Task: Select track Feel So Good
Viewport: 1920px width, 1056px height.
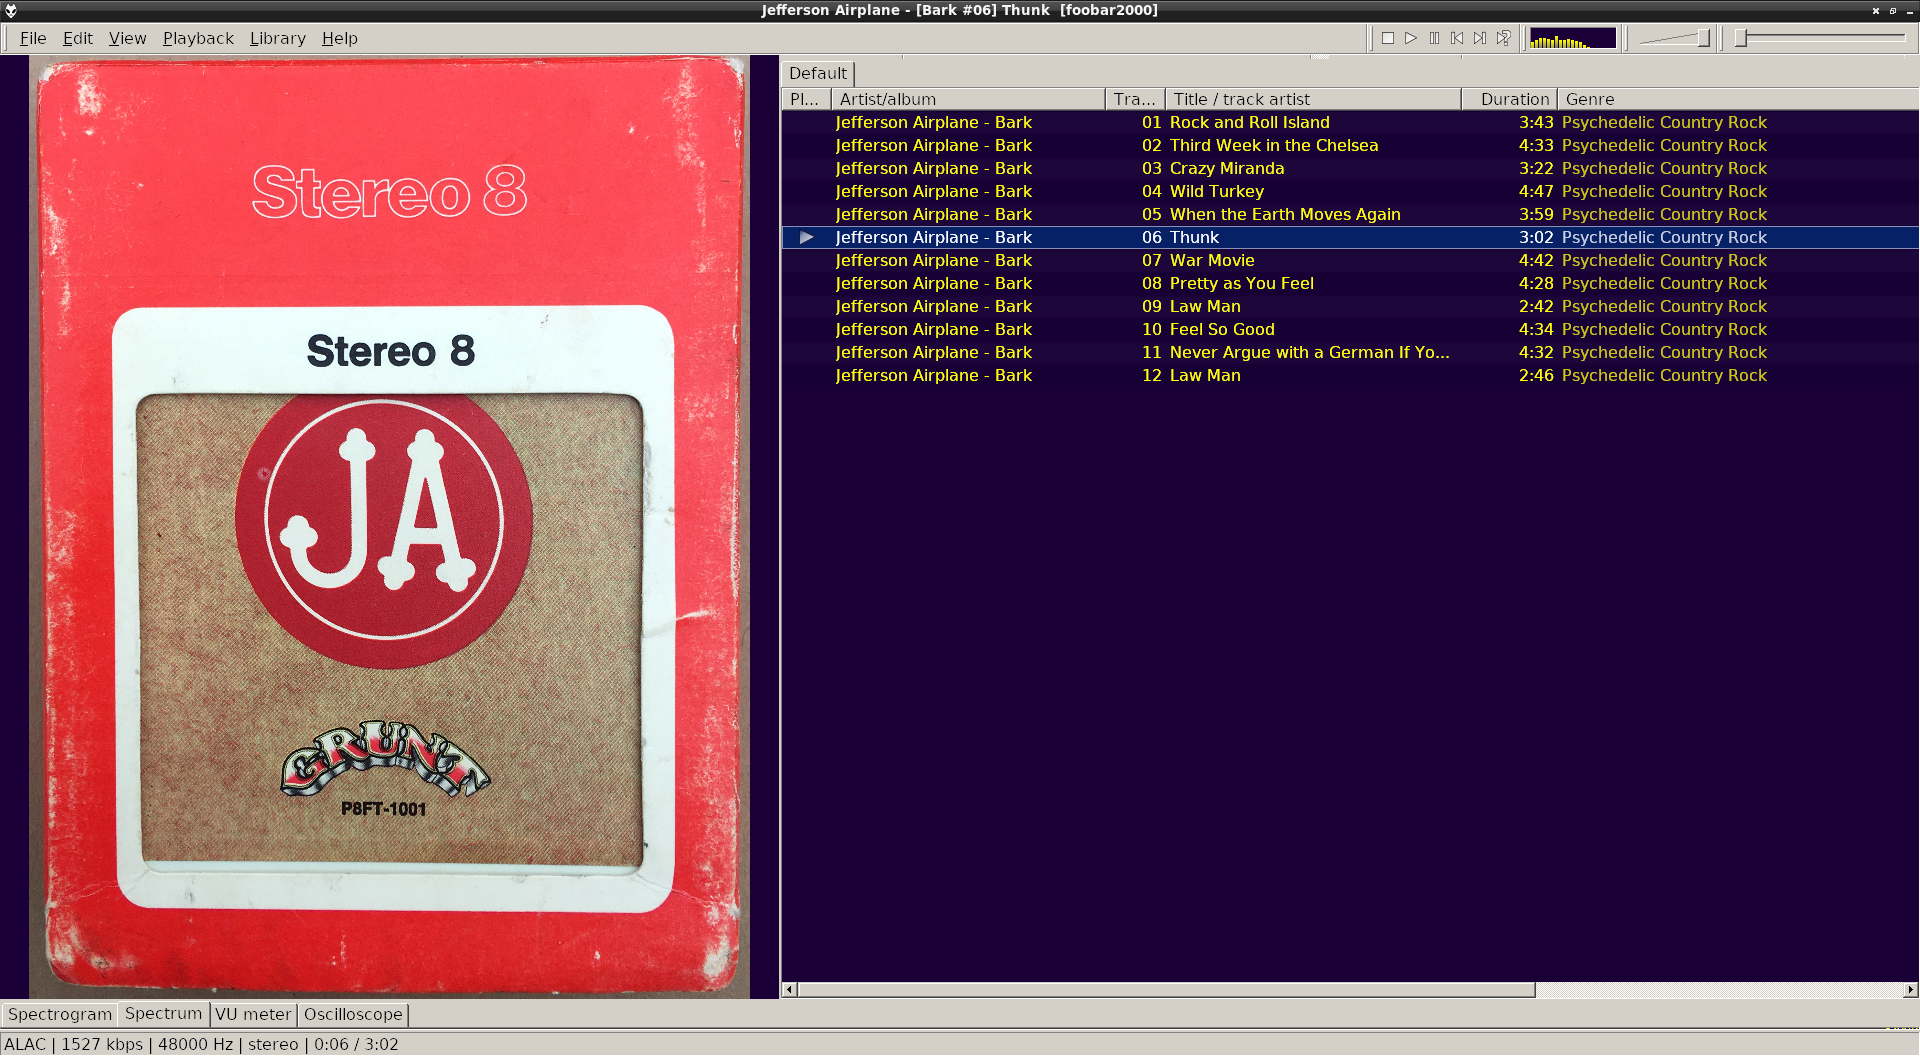Action: [1350, 329]
